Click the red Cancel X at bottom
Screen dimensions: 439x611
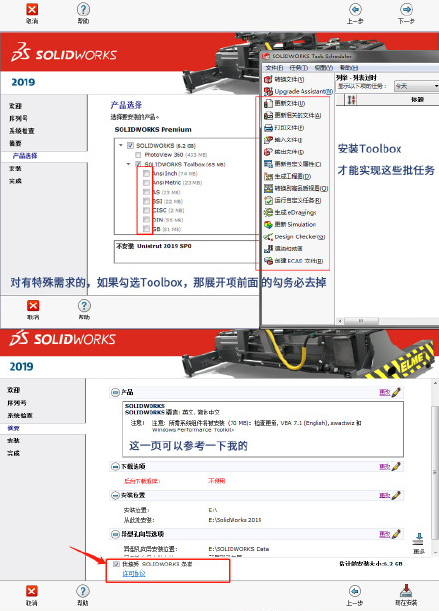pyautogui.click(x=32, y=591)
